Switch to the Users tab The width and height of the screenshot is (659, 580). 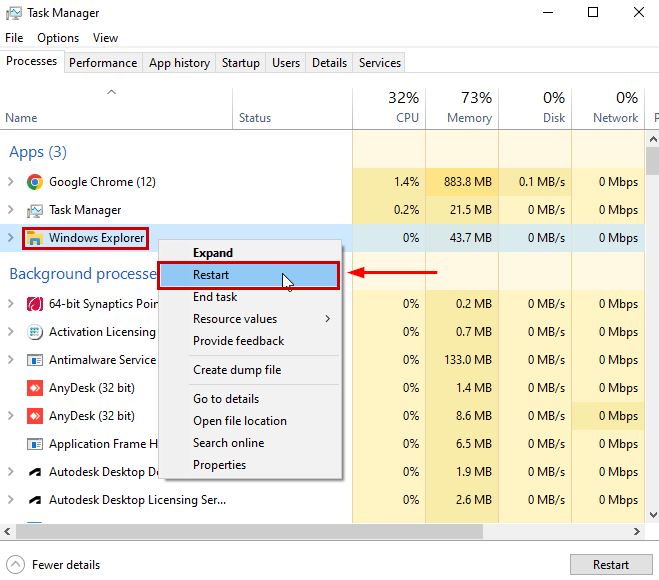coord(286,63)
